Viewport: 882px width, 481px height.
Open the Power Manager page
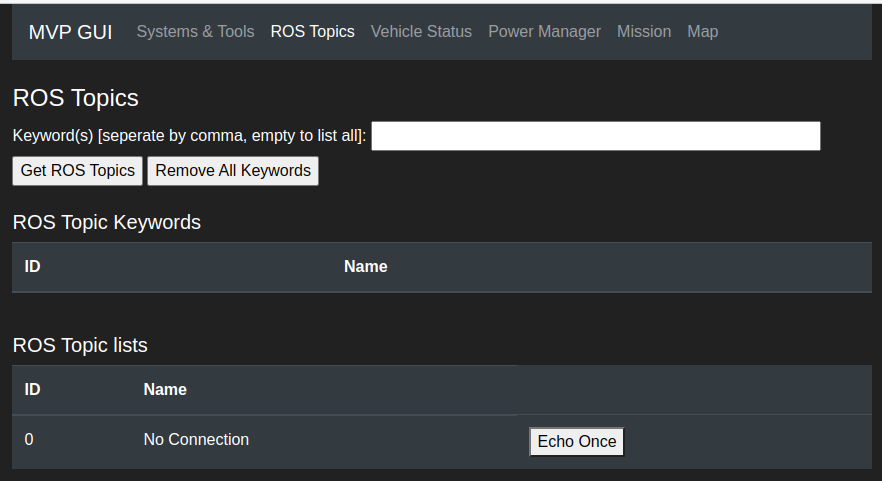(x=544, y=32)
